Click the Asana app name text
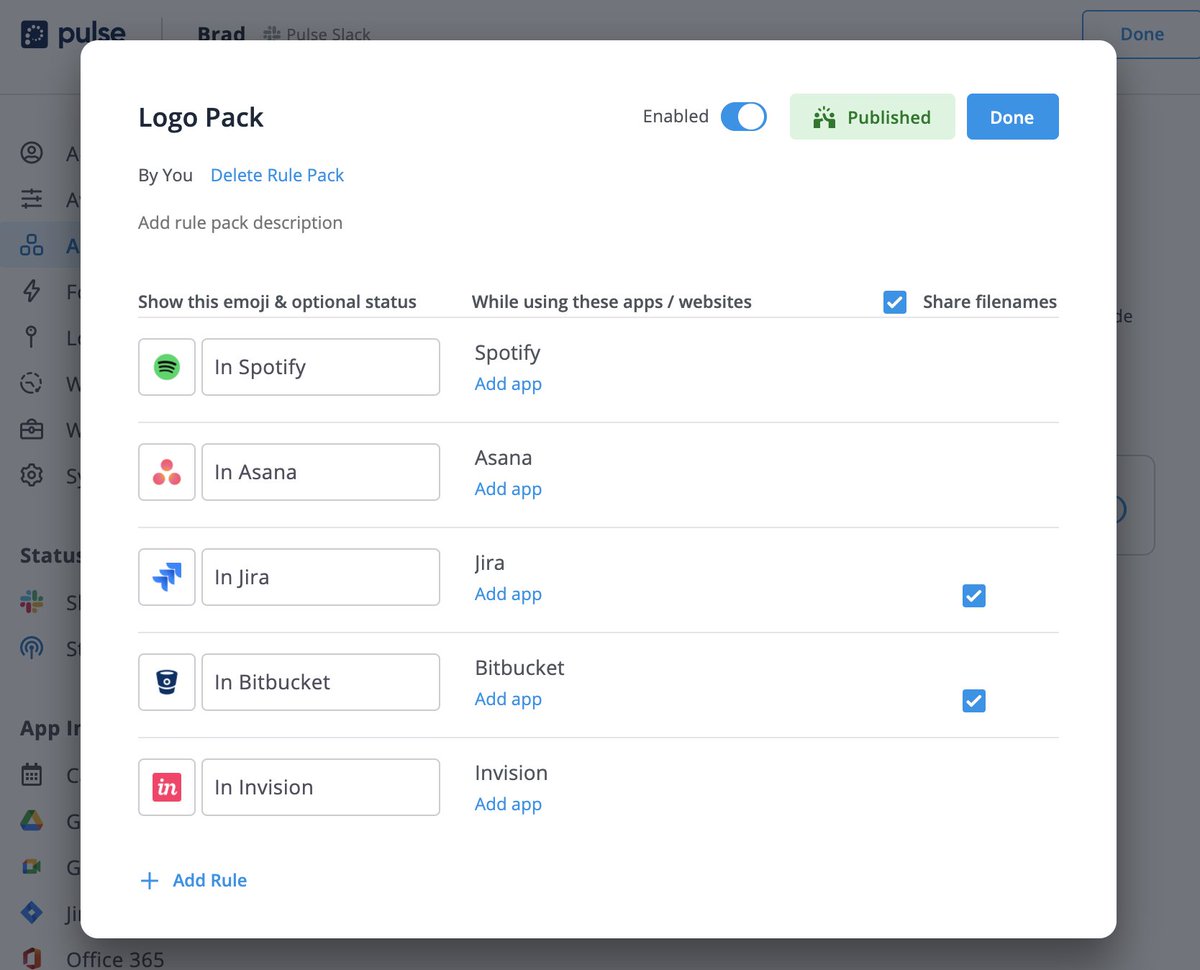This screenshot has height=970, width=1200. [503, 458]
